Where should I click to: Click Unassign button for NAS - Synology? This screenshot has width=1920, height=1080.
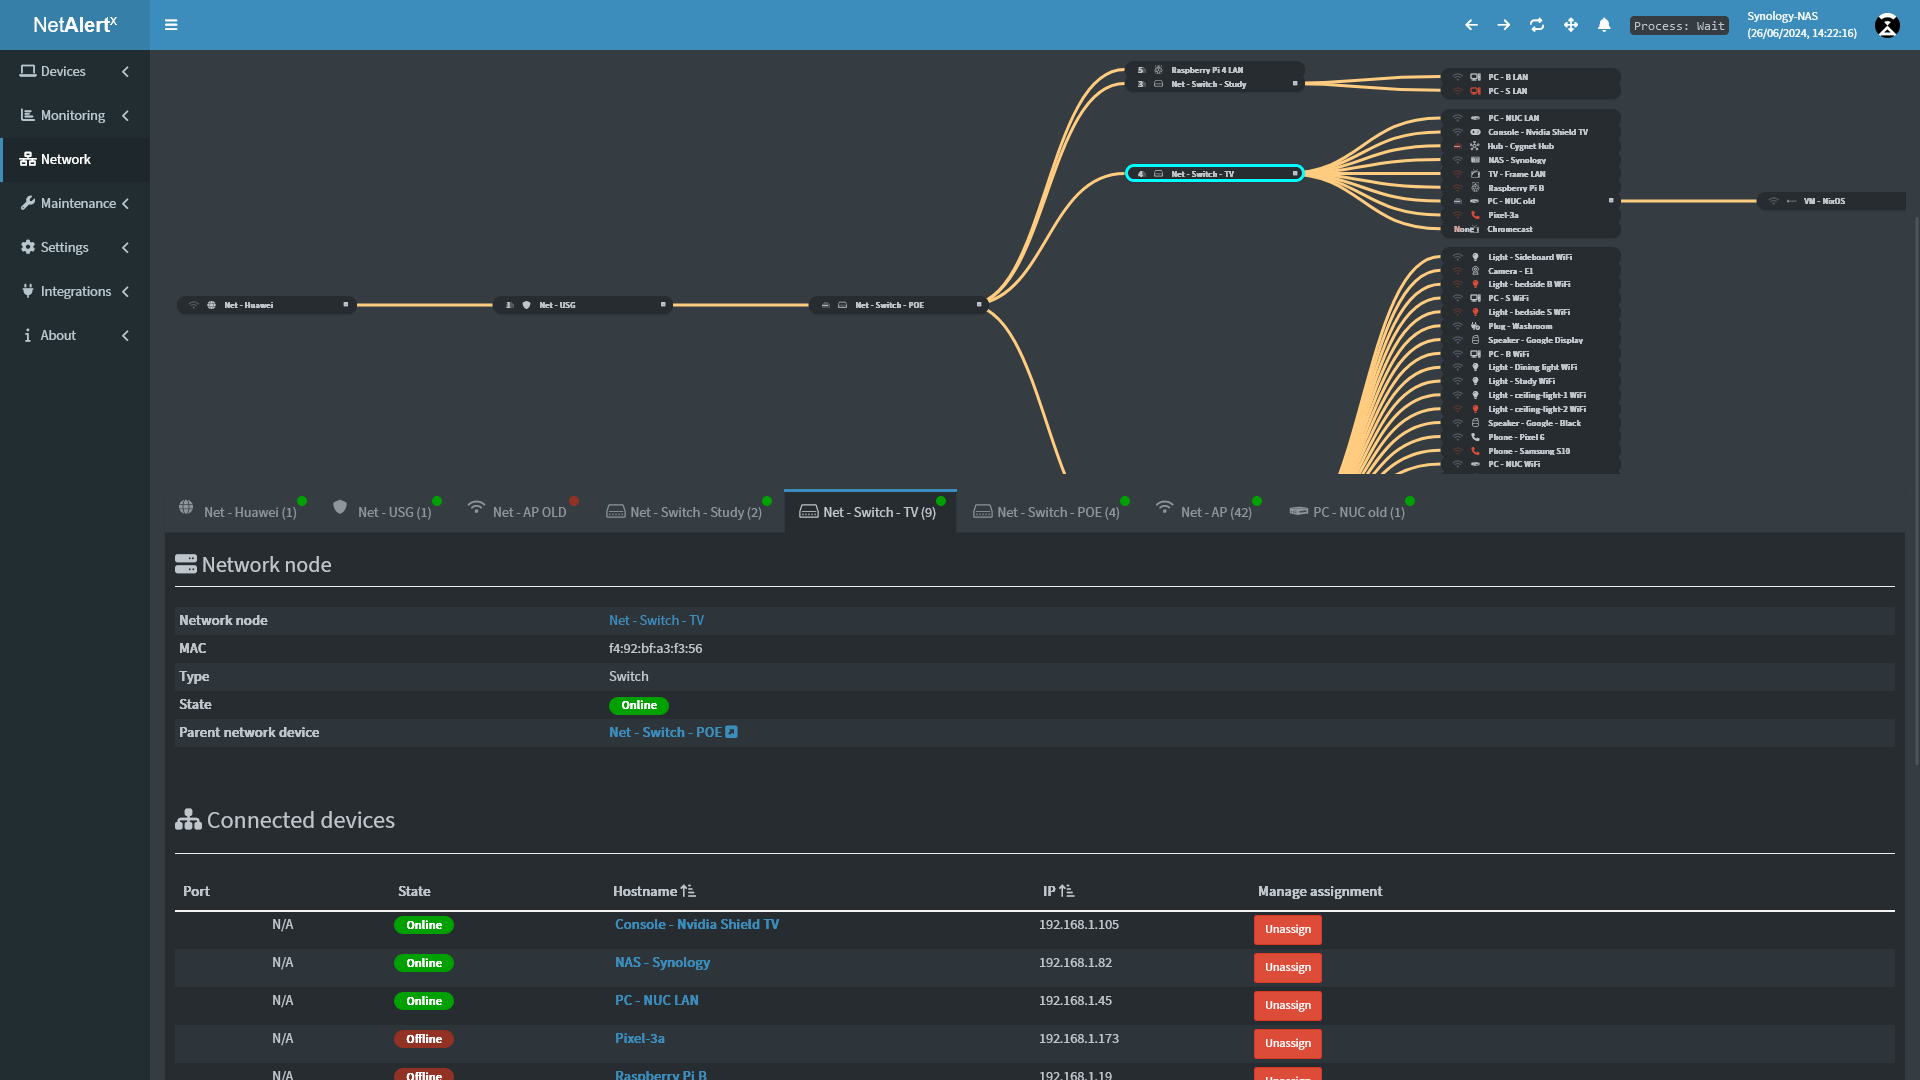pos(1287,967)
